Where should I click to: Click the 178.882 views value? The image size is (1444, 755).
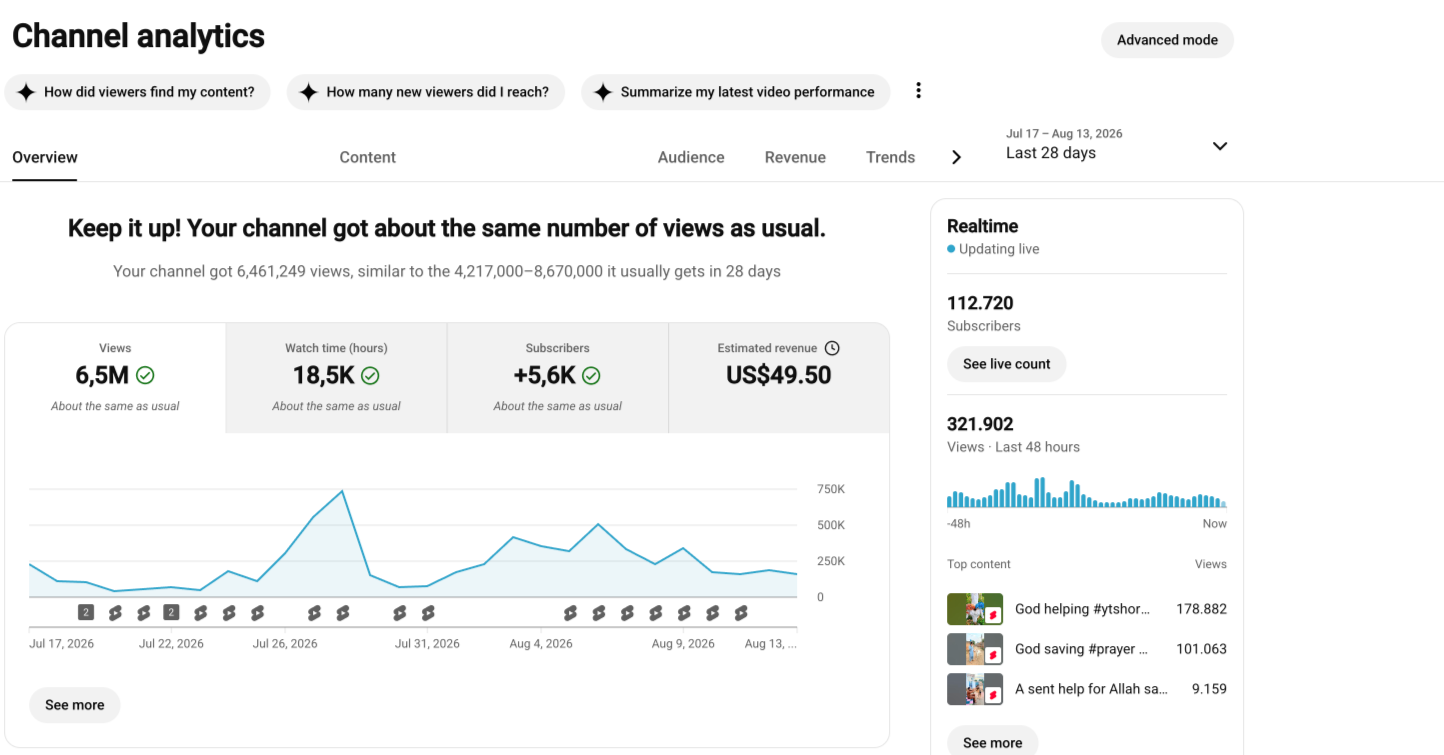coord(1201,609)
